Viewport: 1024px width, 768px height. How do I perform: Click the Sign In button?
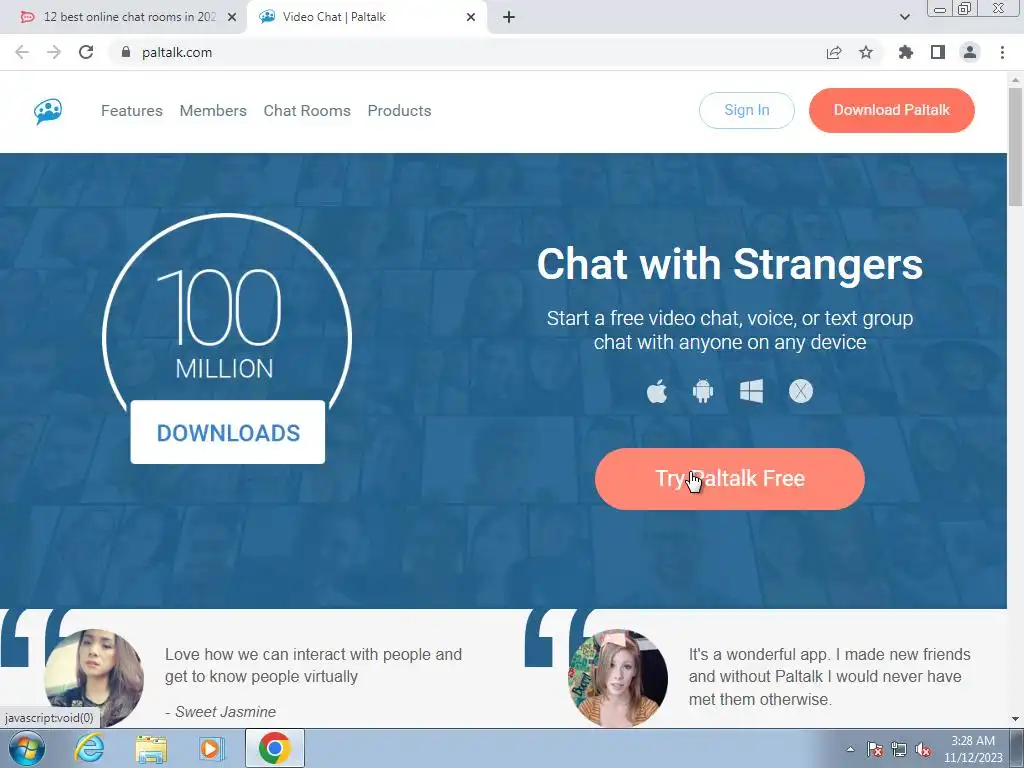746,110
